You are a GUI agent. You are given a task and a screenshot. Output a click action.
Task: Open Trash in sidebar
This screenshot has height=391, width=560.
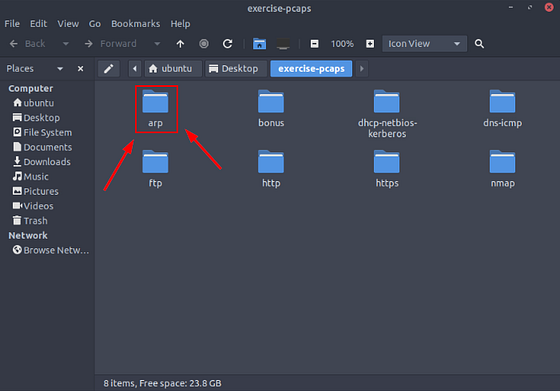(x=30, y=221)
